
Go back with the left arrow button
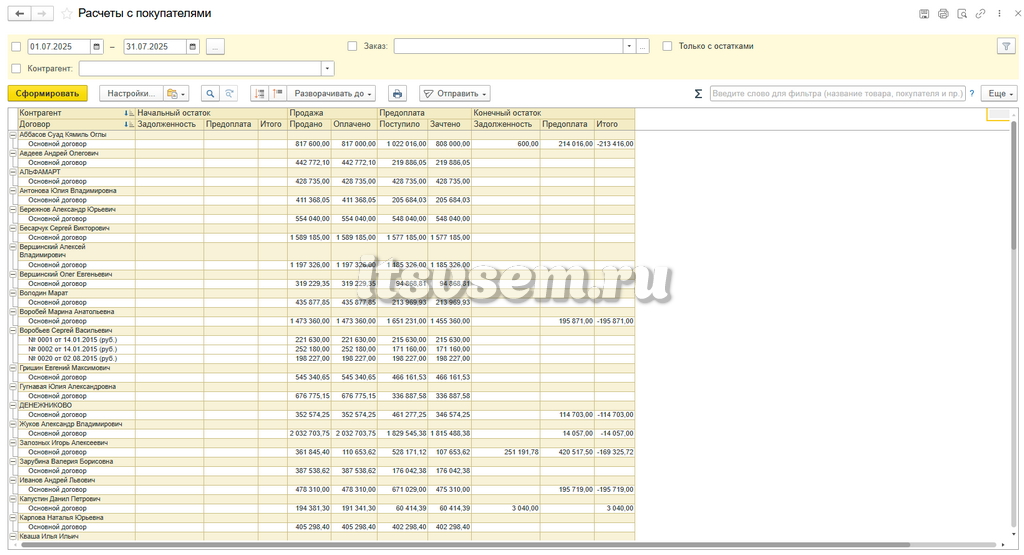(x=20, y=14)
